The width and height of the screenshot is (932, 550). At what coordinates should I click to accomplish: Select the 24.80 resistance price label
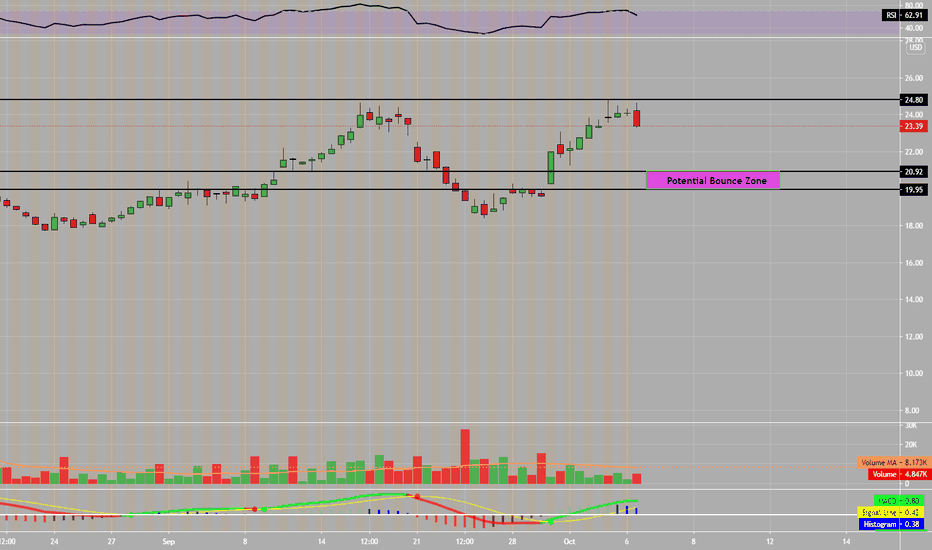tap(913, 100)
